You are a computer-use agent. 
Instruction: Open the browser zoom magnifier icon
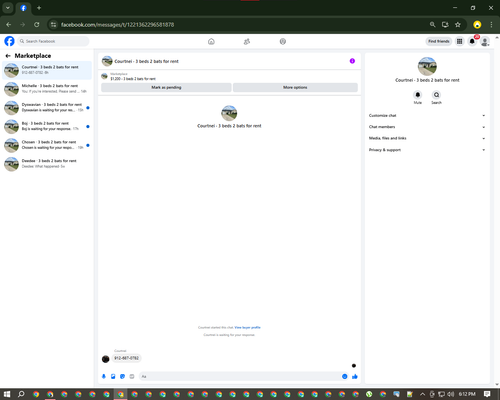(x=432, y=25)
